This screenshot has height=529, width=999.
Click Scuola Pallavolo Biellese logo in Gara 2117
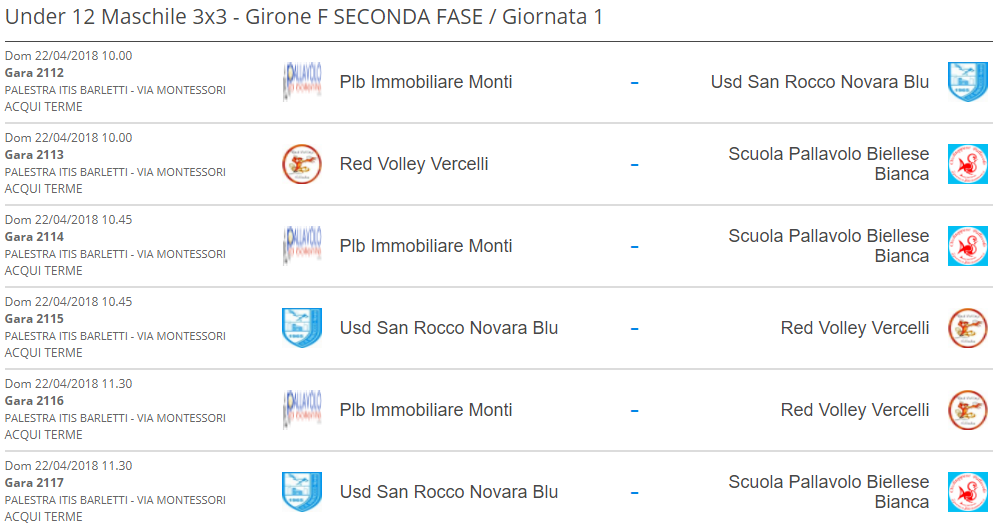point(968,491)
